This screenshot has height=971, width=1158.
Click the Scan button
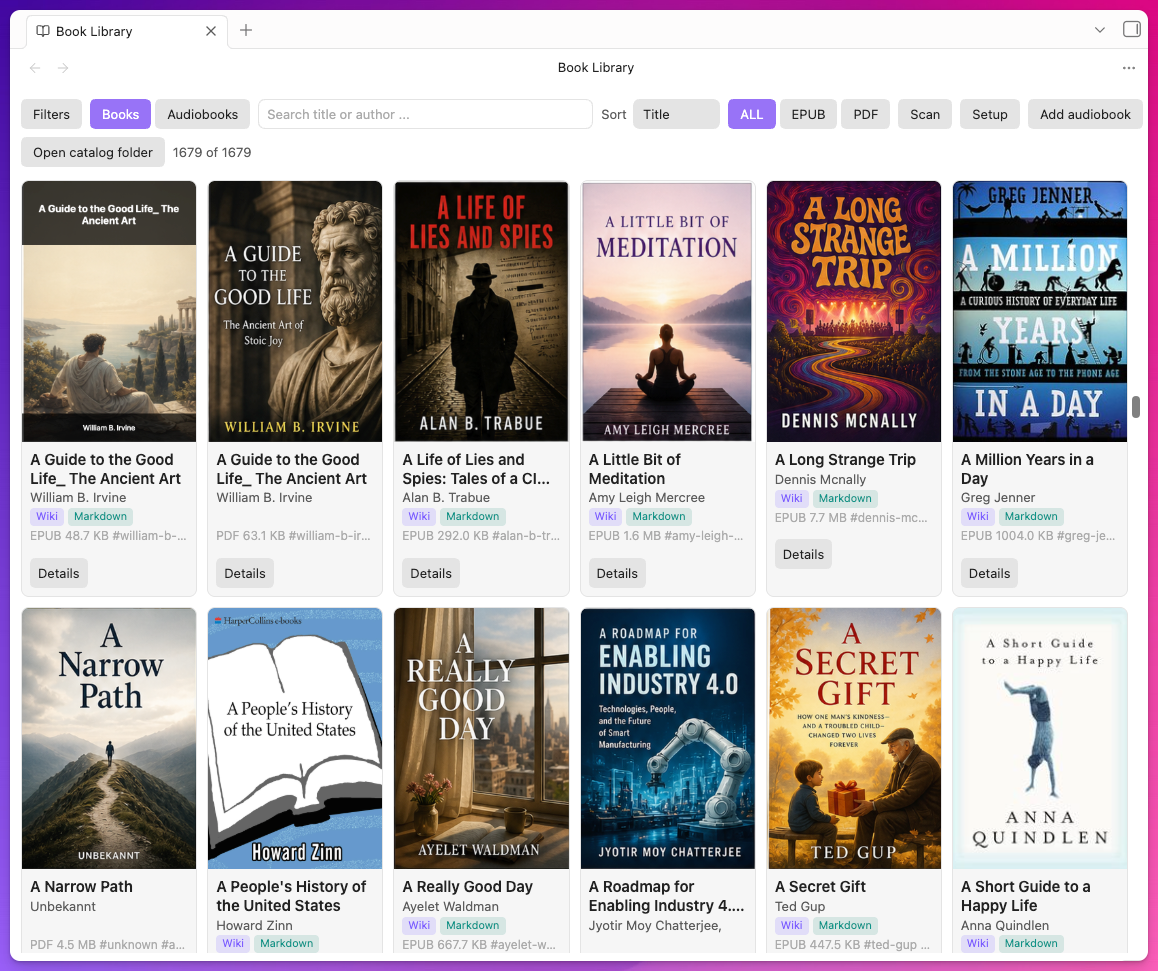(x=925, y=114)
